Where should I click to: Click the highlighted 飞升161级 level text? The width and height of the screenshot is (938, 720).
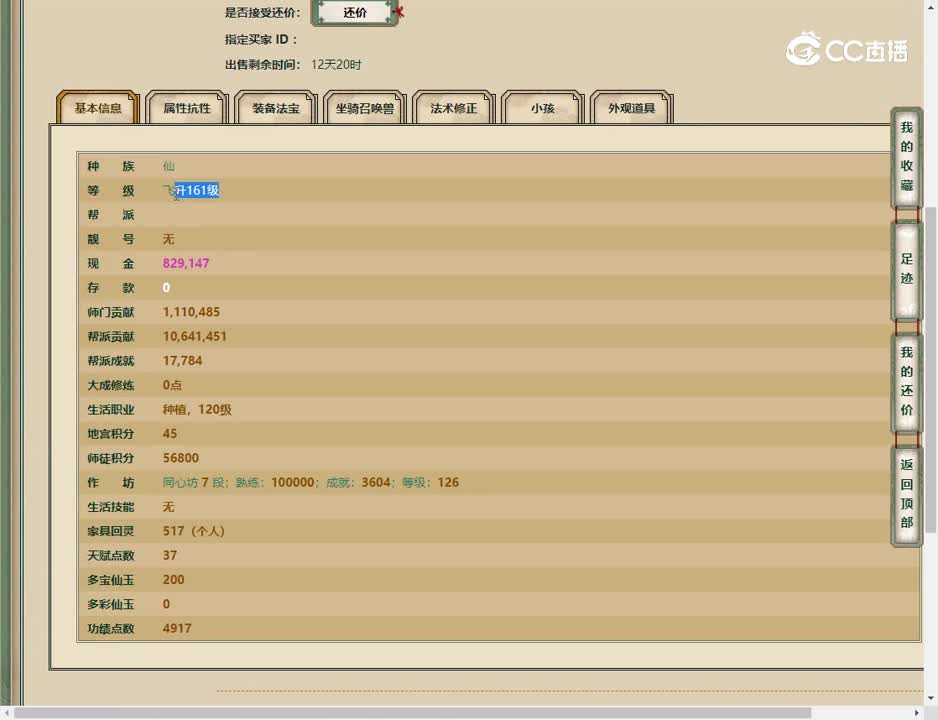coord(191,190)
